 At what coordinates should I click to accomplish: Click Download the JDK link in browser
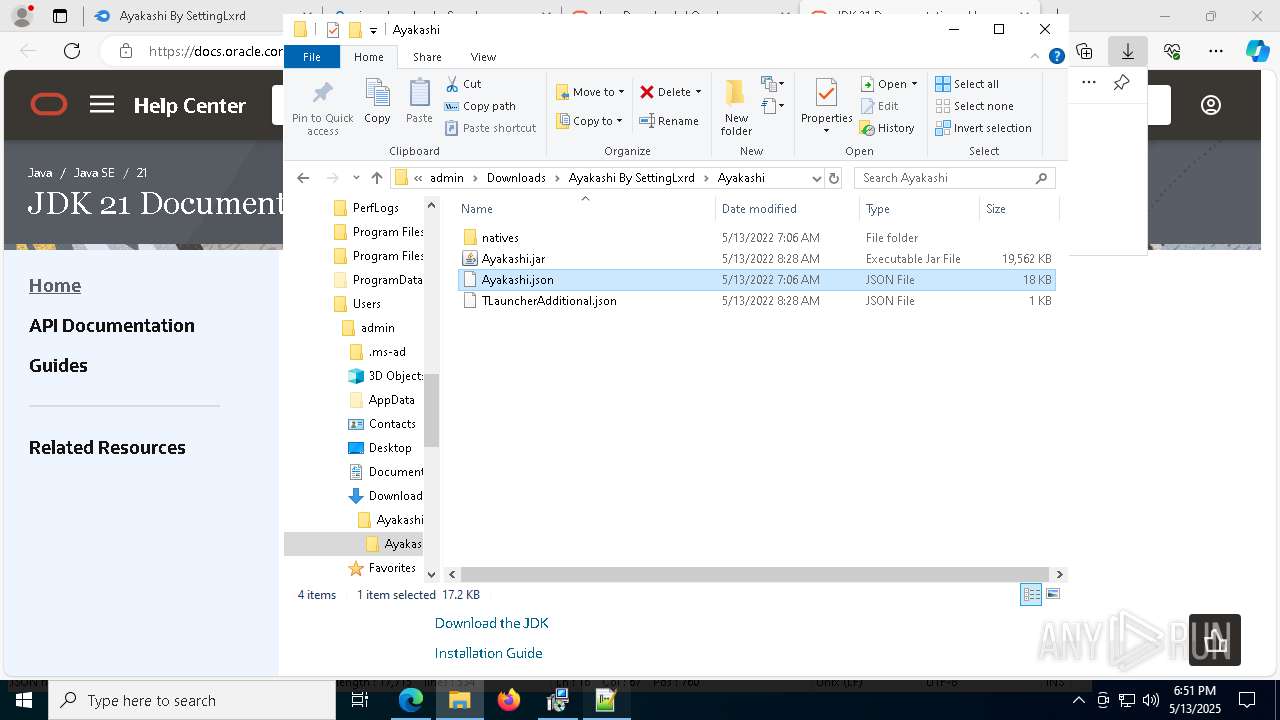(x=491, y=623)
